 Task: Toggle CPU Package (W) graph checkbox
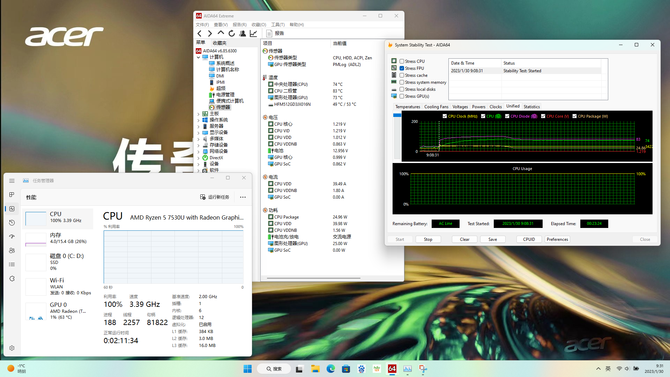click(575, 116)
